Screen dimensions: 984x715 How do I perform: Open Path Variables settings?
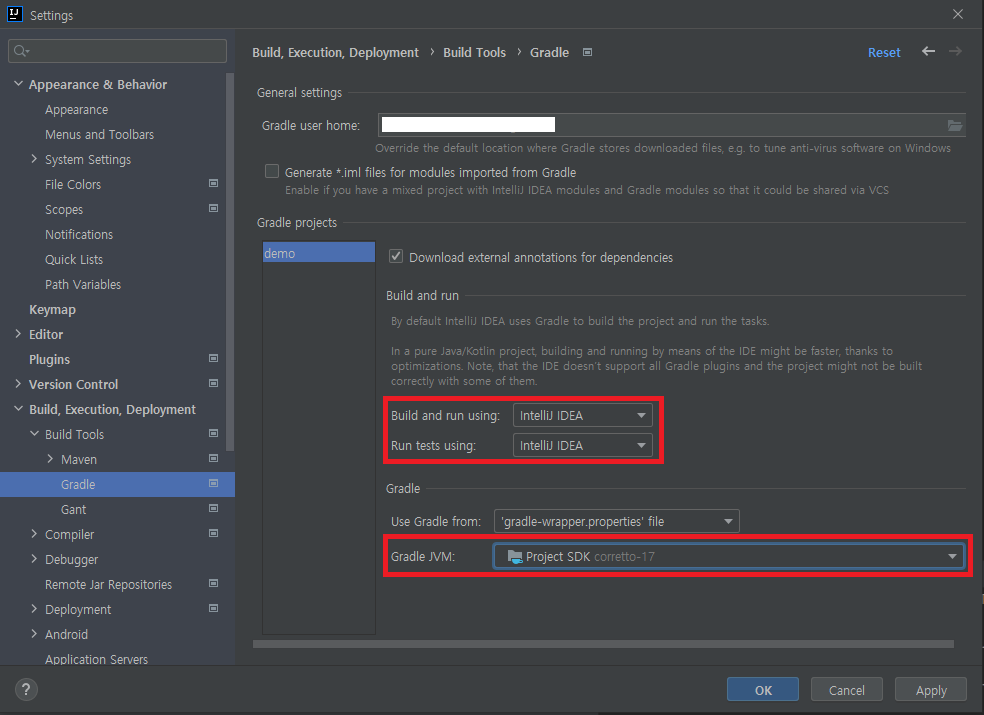(x=83, y=284)
